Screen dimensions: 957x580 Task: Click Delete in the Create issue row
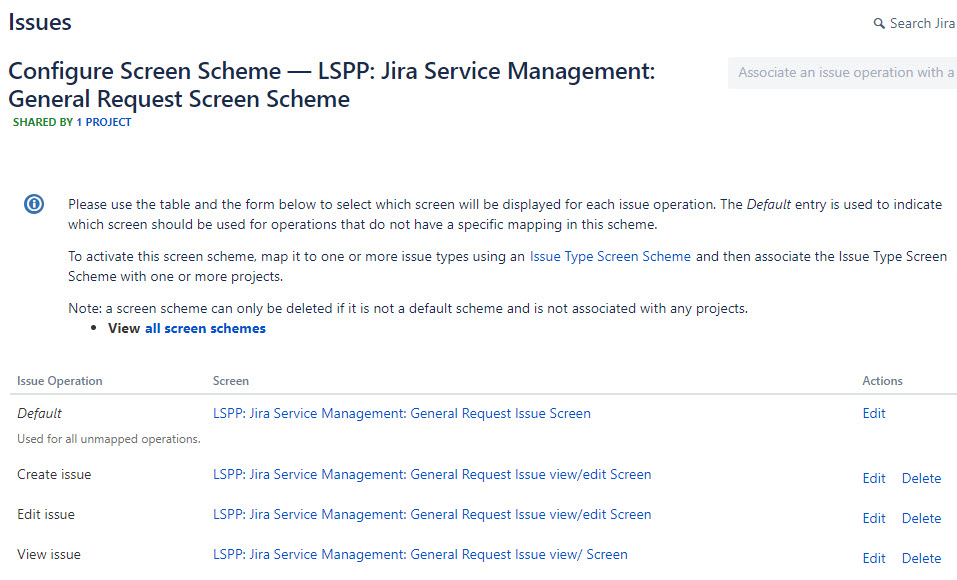coord(922,478)
